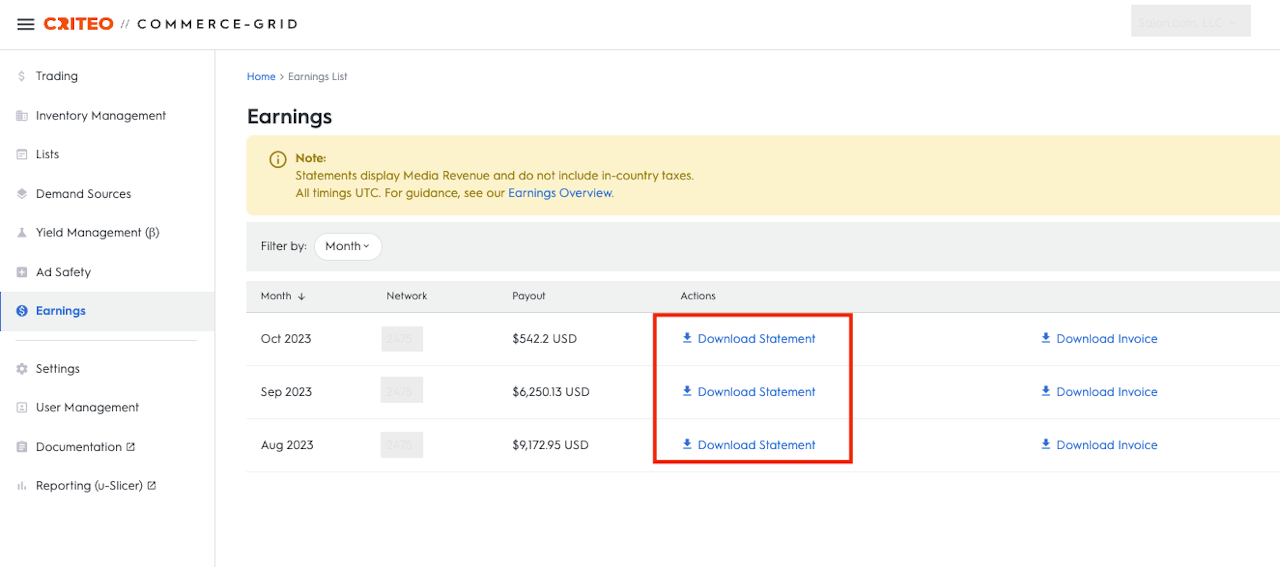Click the Yield Management flask icon
The image size is (1280, 567).
22,233
